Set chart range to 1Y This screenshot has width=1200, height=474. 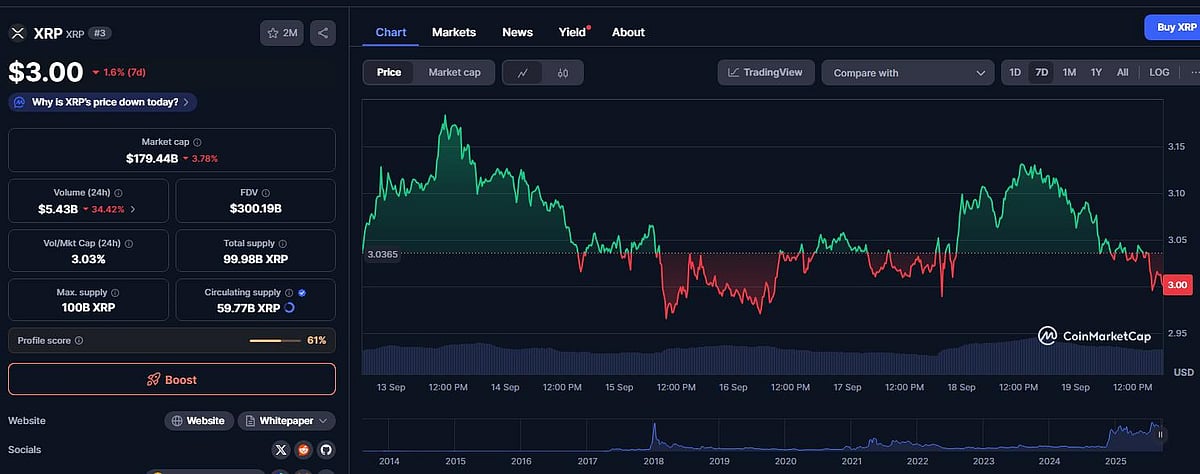coord(1096,72)
